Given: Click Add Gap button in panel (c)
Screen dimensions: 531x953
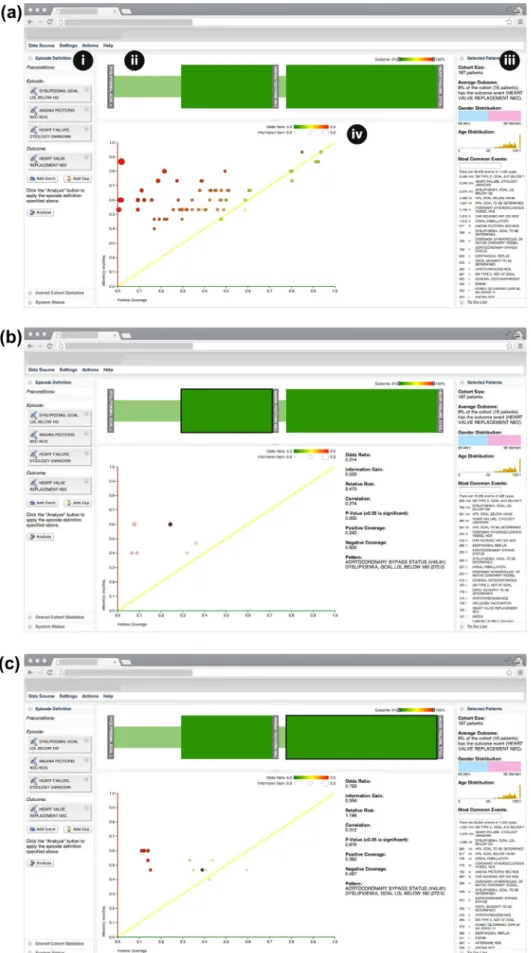Looking at the screenshot, I should tap(77, 830).
